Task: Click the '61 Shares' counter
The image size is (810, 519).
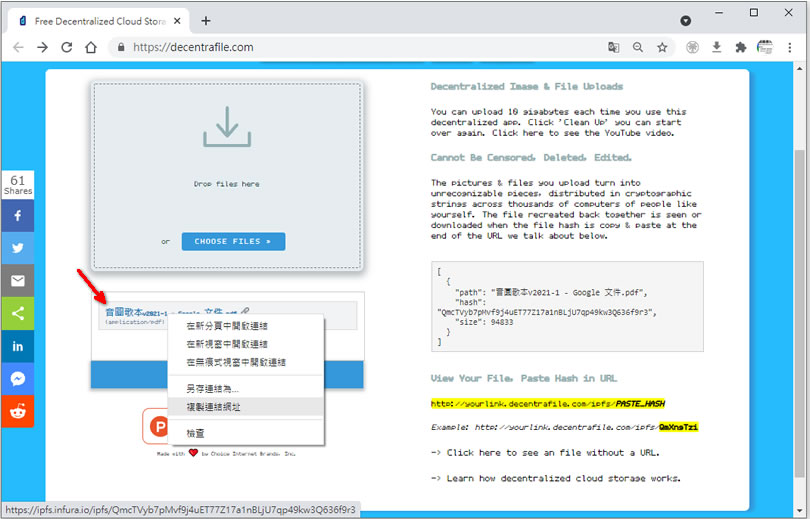Action: (18, 184)
